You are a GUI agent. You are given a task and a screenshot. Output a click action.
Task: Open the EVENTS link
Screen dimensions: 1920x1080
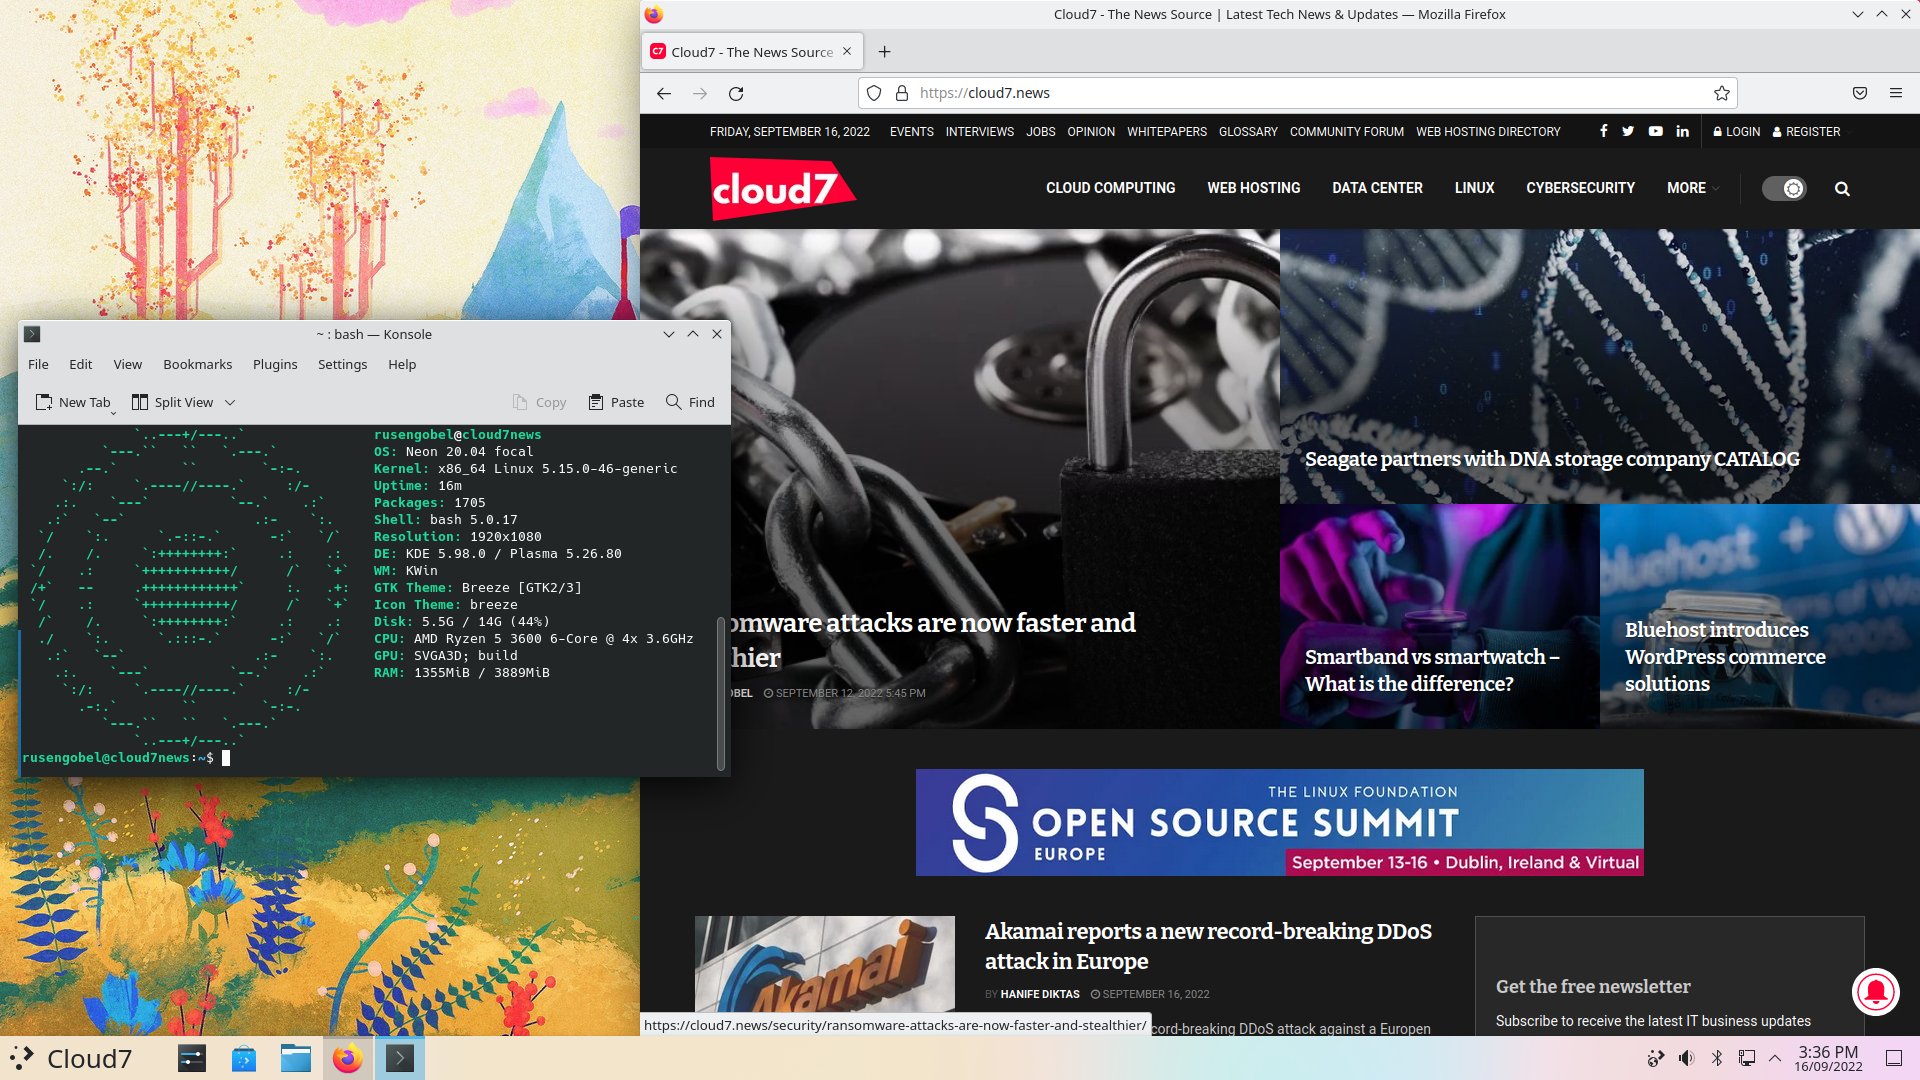(x=912, y=132)
